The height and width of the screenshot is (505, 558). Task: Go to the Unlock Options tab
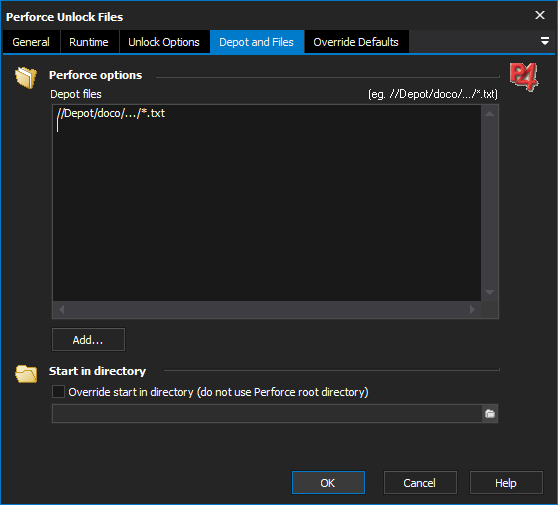coord(164,42)
